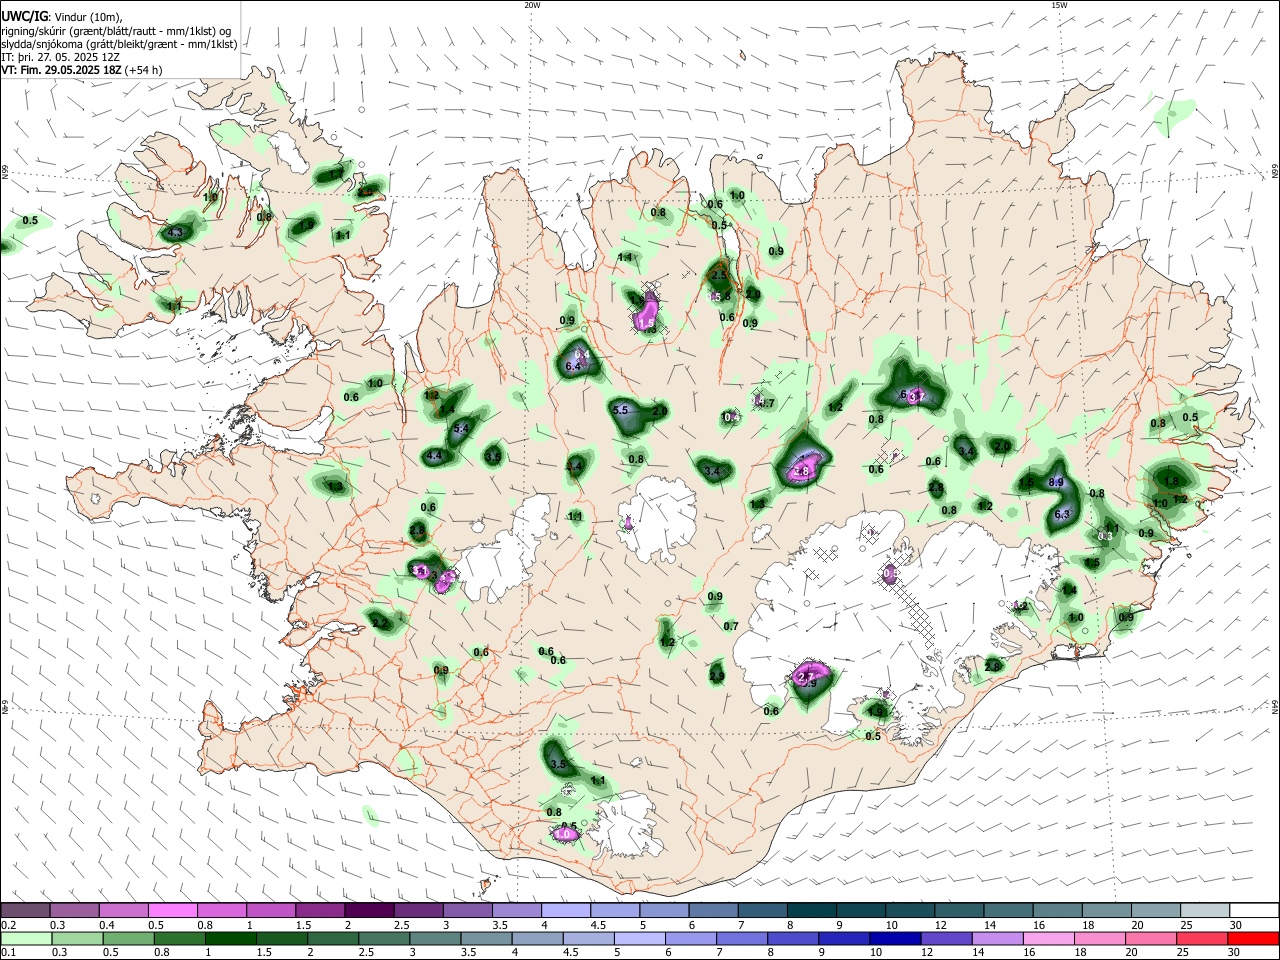Image resolution: width=1280 pixels, height=960 pixels.
Task: Pick upper scale swatch between 2 and 2.5
Action: coord(368,910)
